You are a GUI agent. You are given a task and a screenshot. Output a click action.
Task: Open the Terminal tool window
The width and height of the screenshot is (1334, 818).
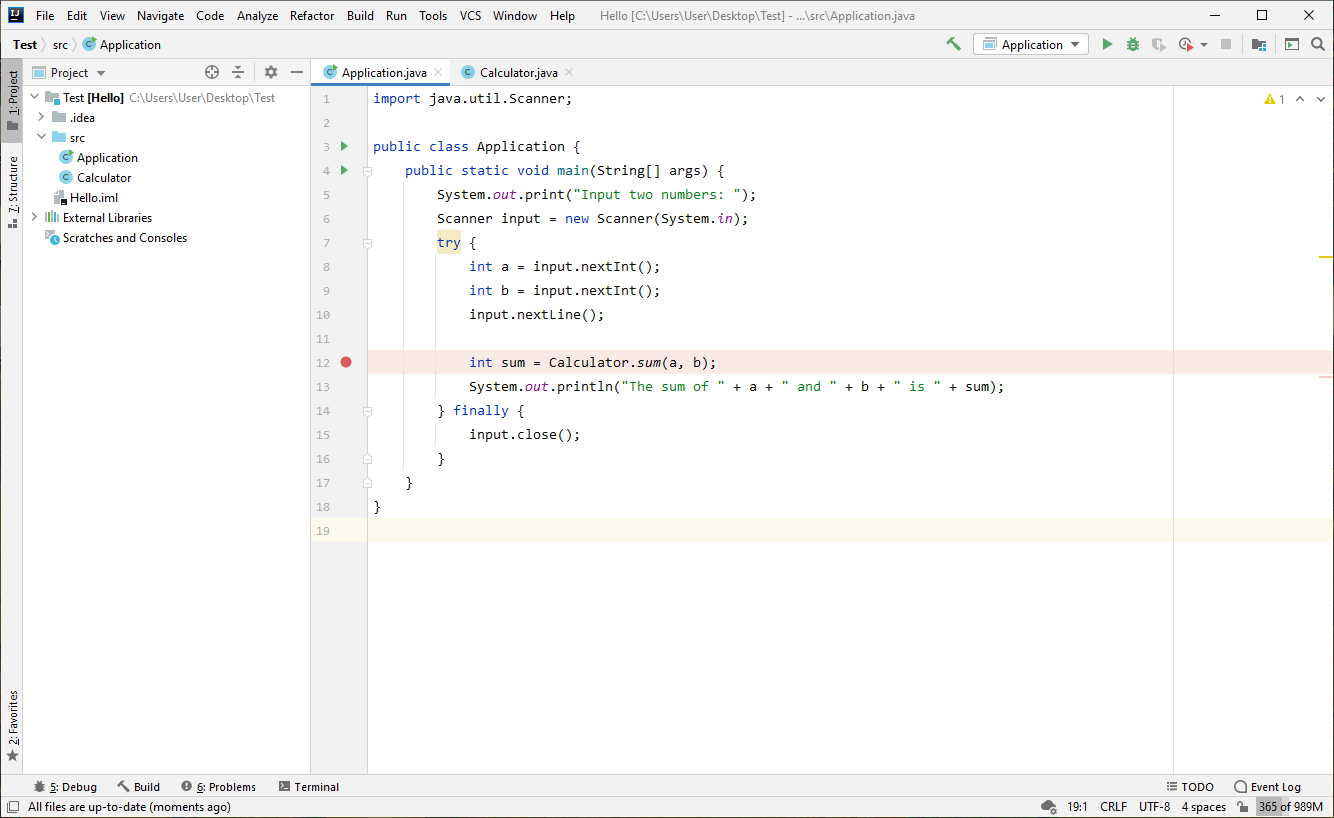(309, 787)
